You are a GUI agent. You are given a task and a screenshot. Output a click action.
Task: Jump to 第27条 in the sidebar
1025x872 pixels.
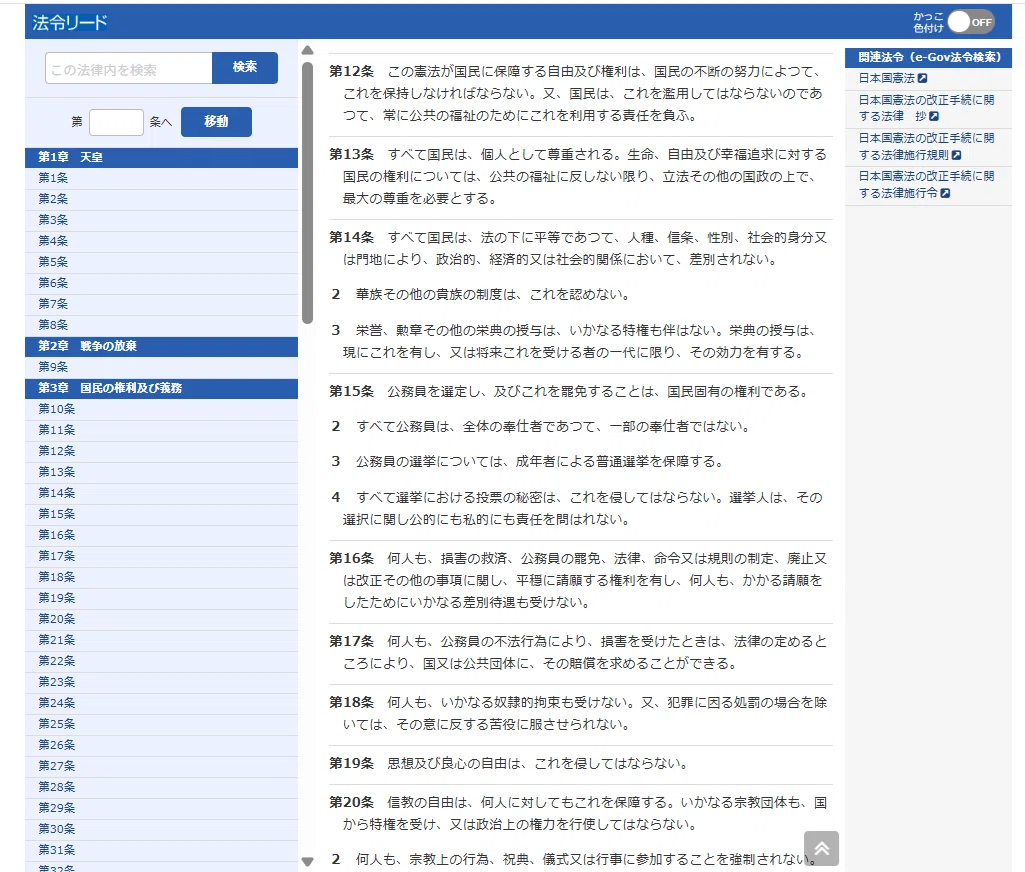(161, 765)
